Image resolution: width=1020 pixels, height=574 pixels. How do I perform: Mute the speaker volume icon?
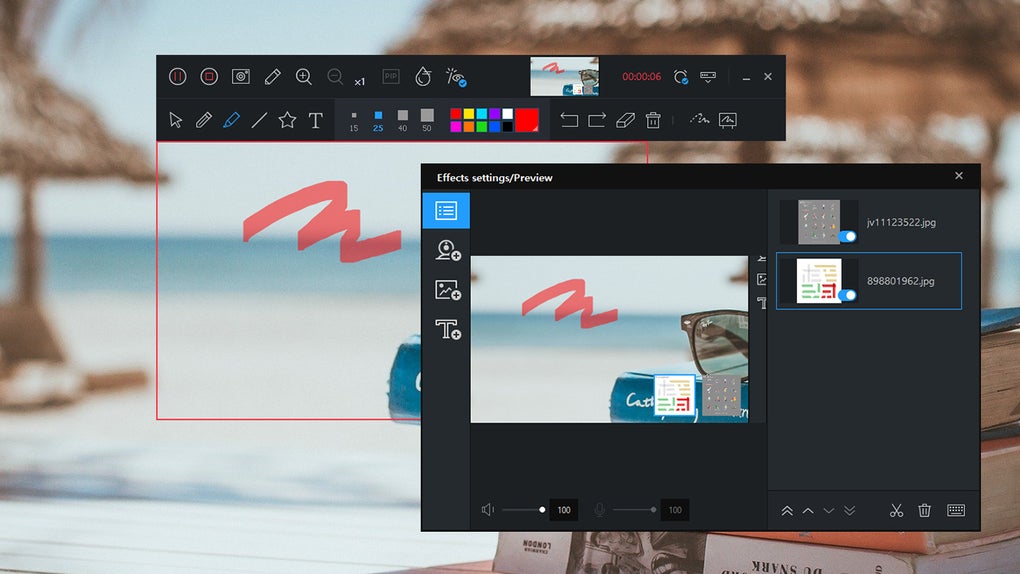click(x=488, y=510)
